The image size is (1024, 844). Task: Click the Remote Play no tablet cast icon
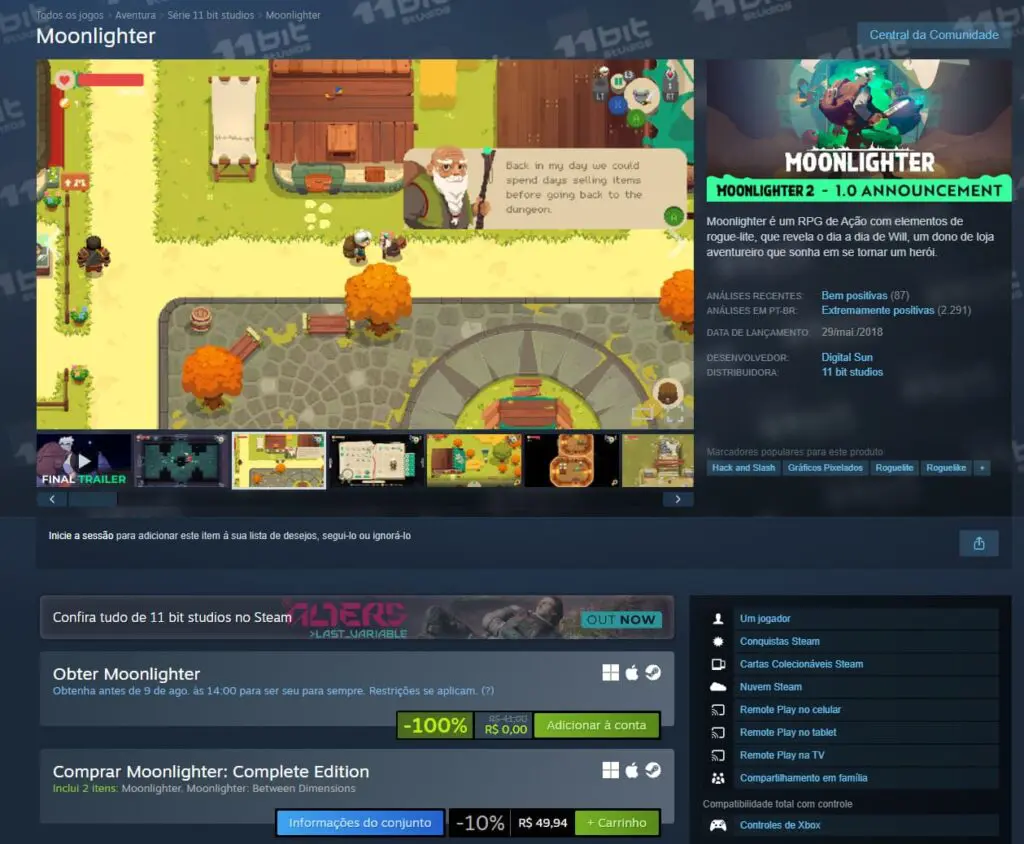pyautogui.click(x=718, y=733)
